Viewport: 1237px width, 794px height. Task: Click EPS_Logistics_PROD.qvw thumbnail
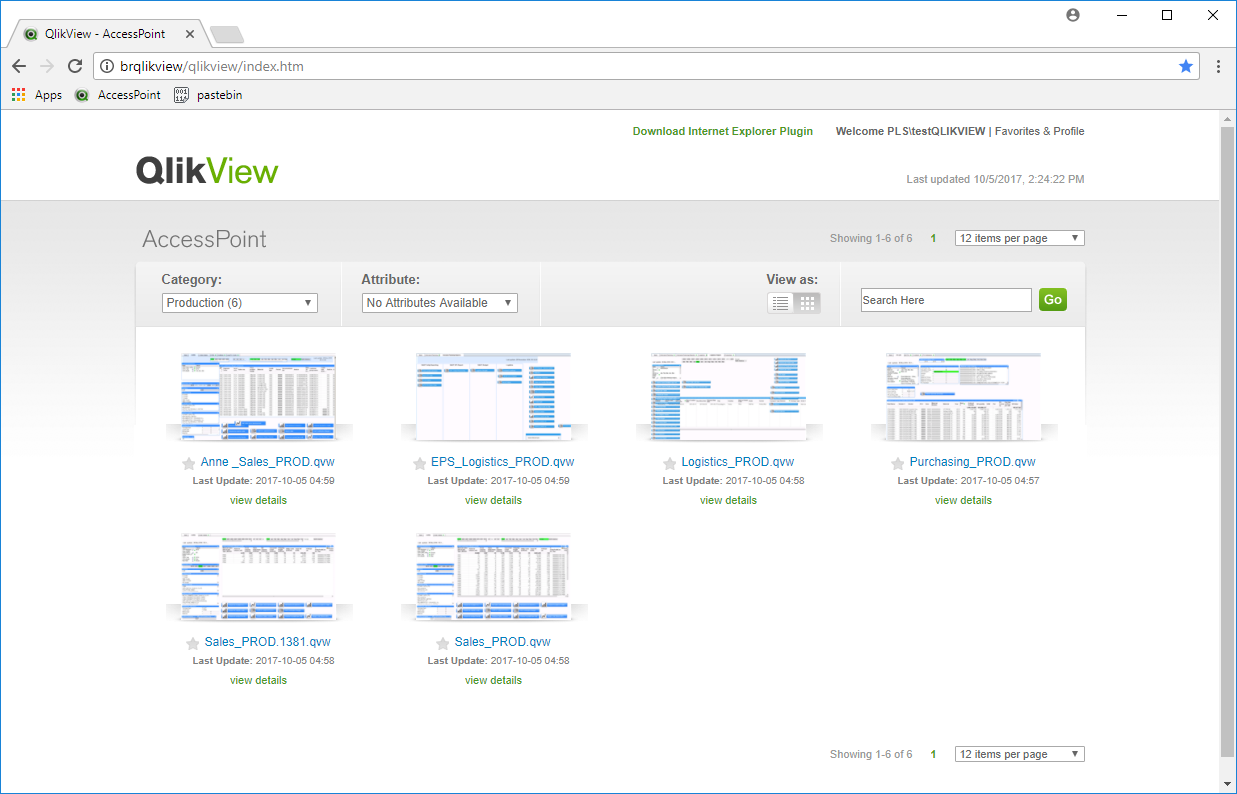click(x=493, y=396)
